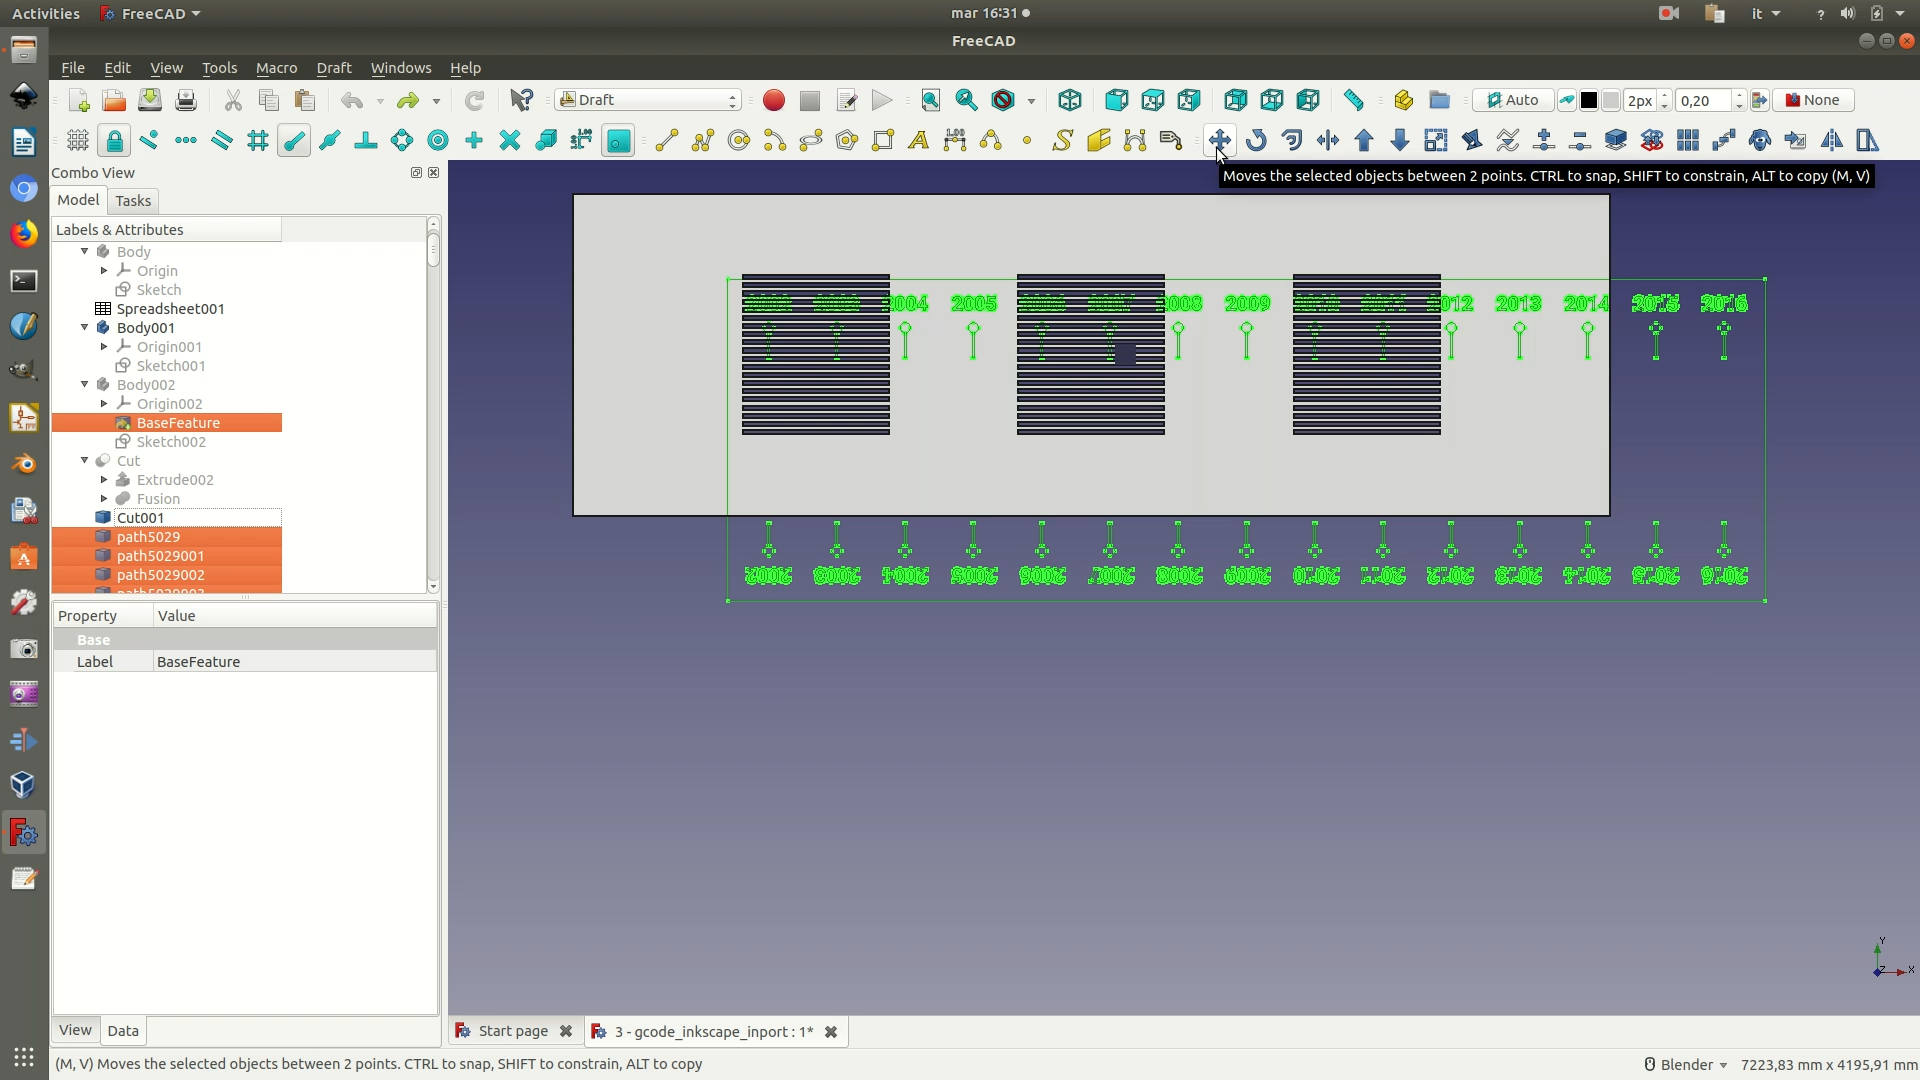The width and height of the screenshot is (1920, 1080).
Task: Select the Draft Circle tool
Action: point(739,141)
